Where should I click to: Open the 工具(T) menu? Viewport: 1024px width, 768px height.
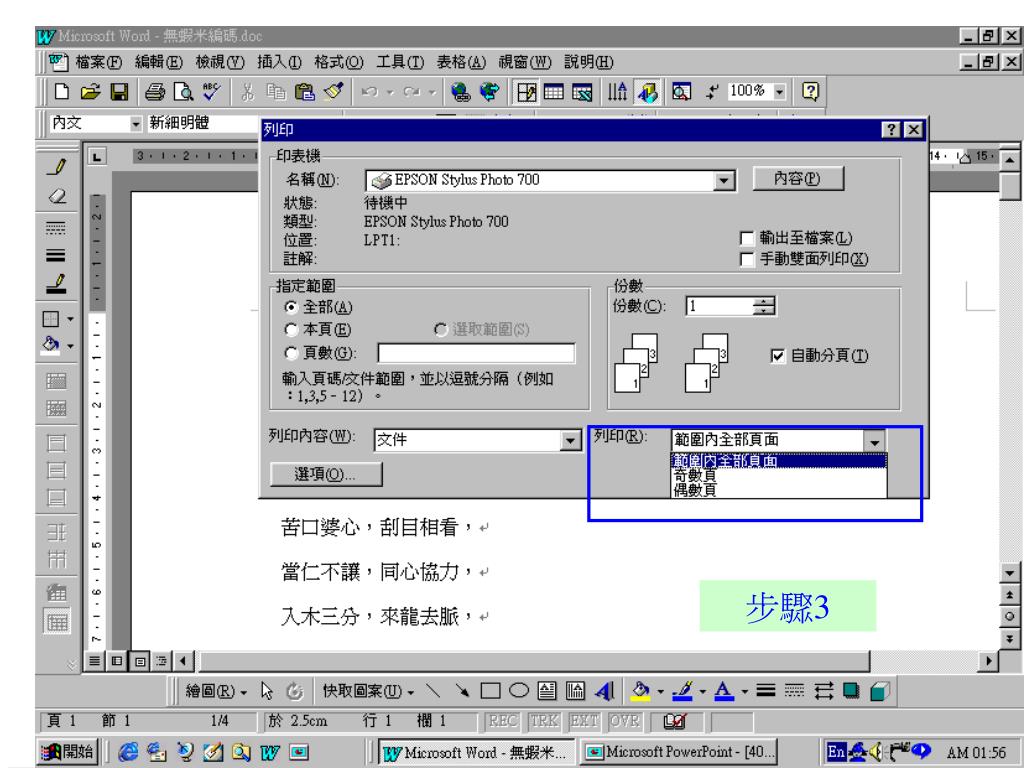pyautogui.click(x=400, y=62)
